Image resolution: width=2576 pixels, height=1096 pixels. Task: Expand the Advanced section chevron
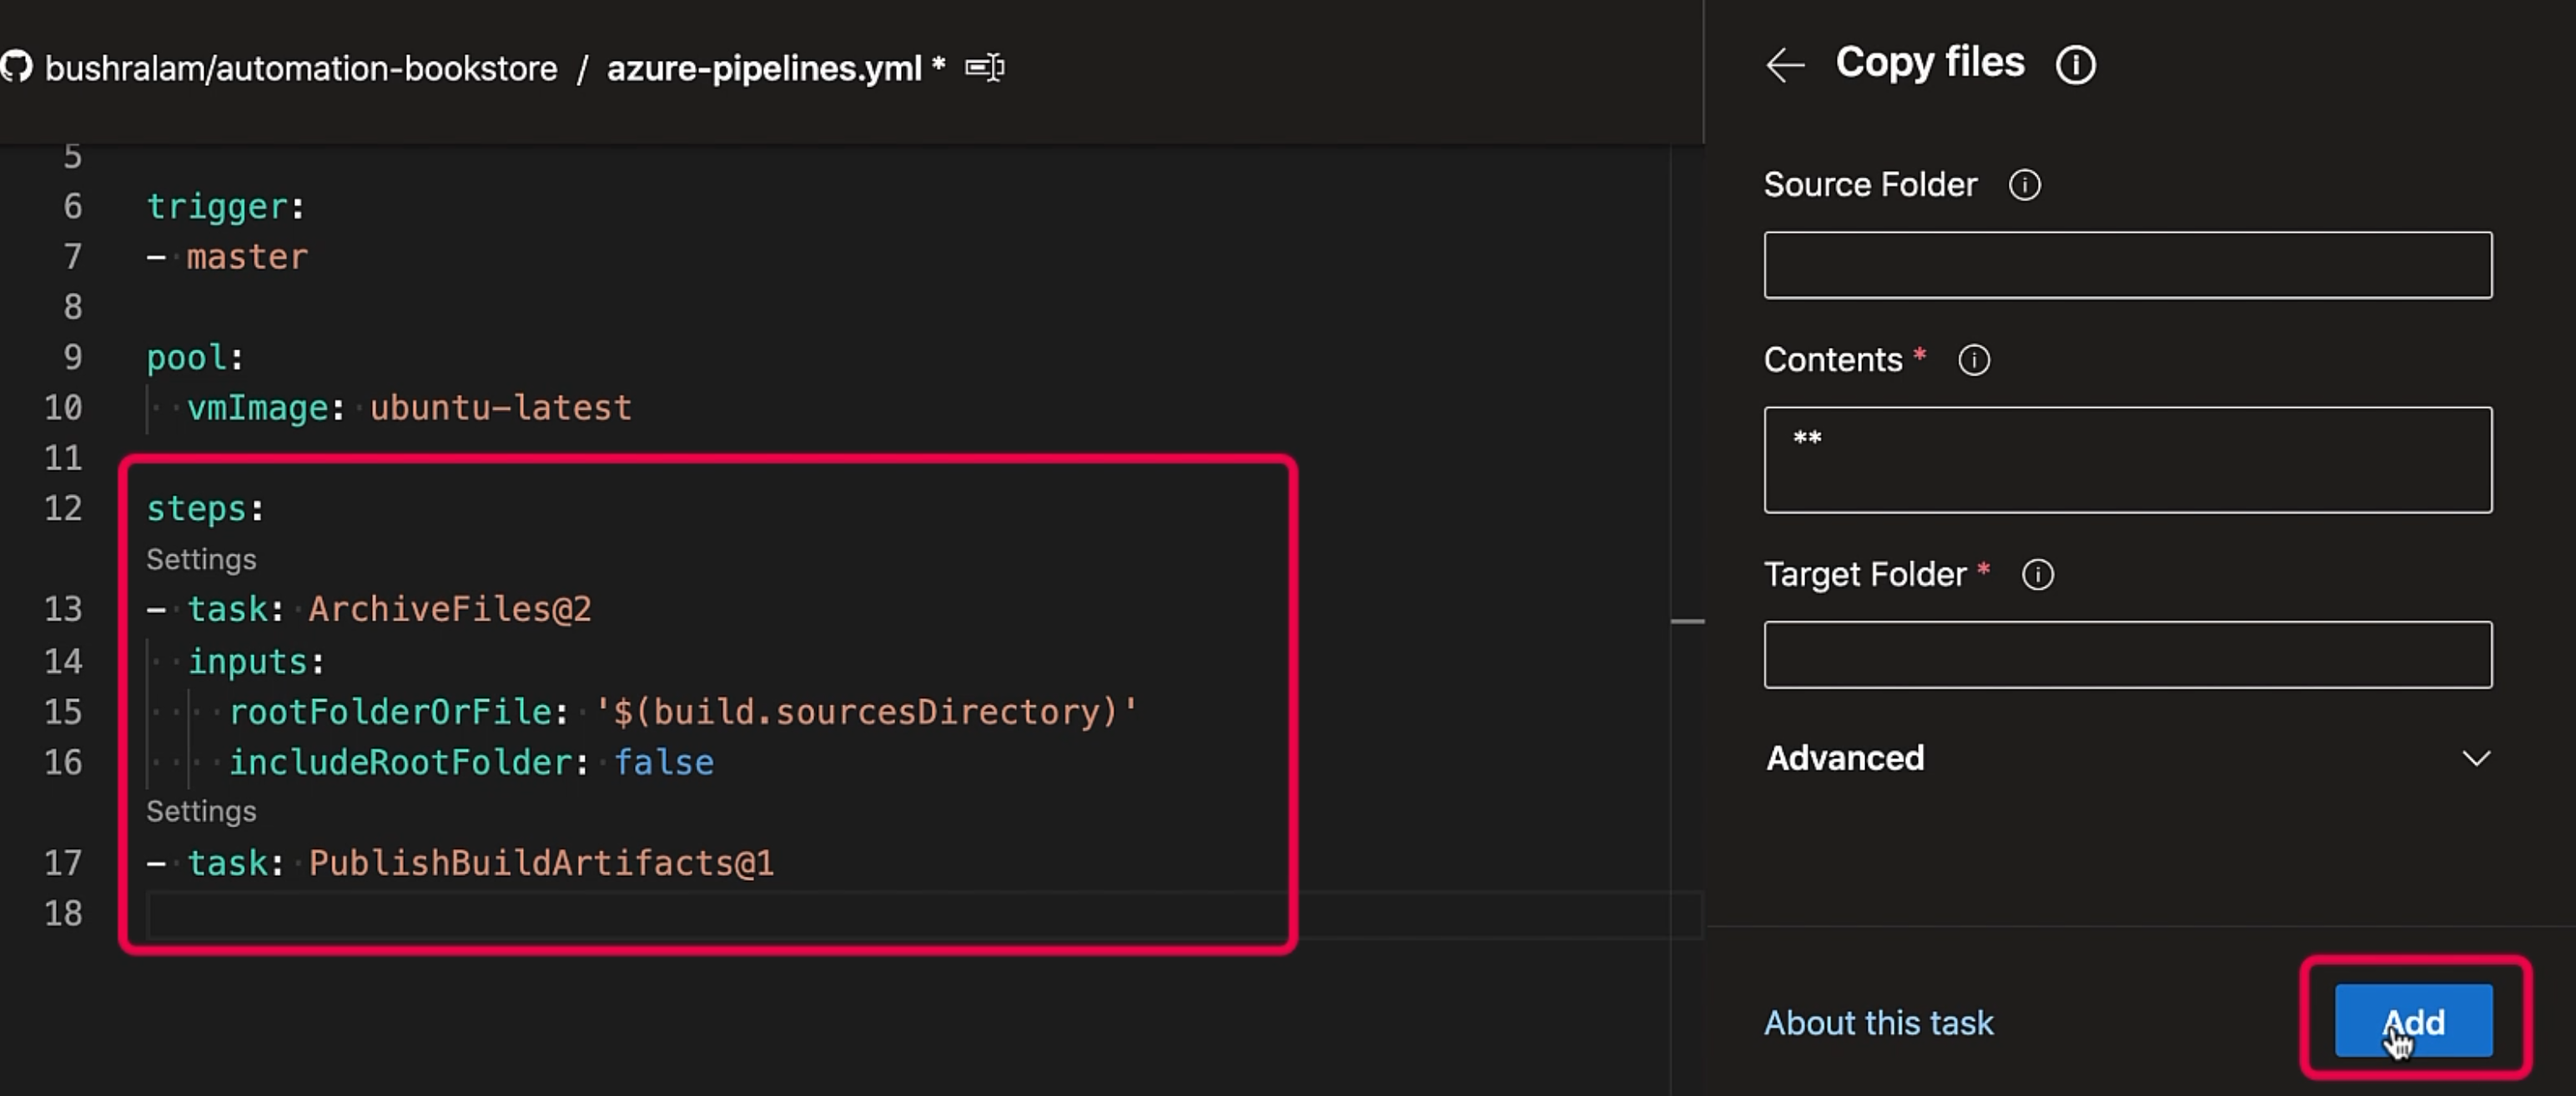[2475, 759]
